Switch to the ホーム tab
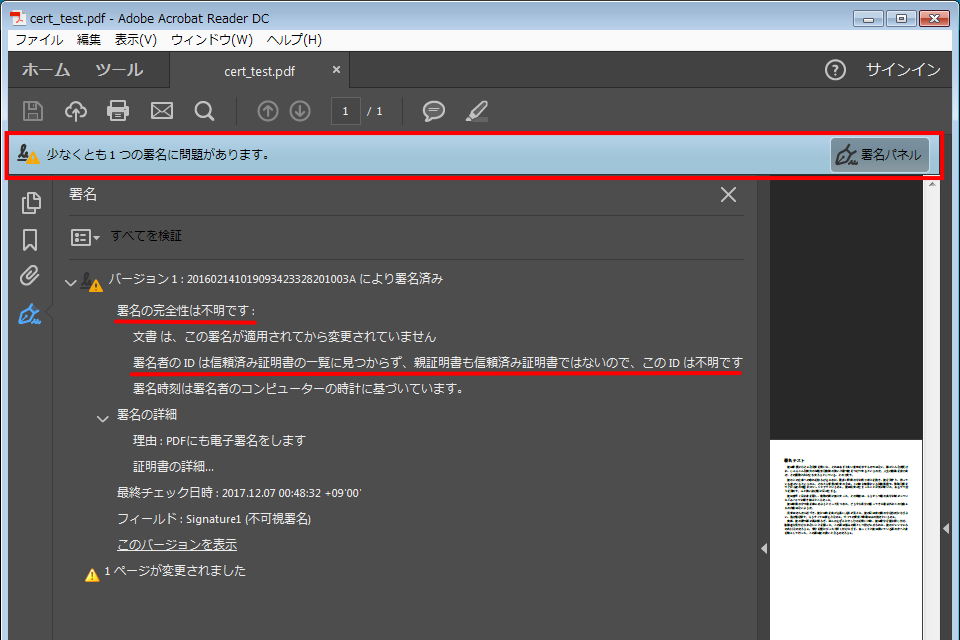Image resolution: width=960 pixels, height=640 pixels. (x=46, y=70)
